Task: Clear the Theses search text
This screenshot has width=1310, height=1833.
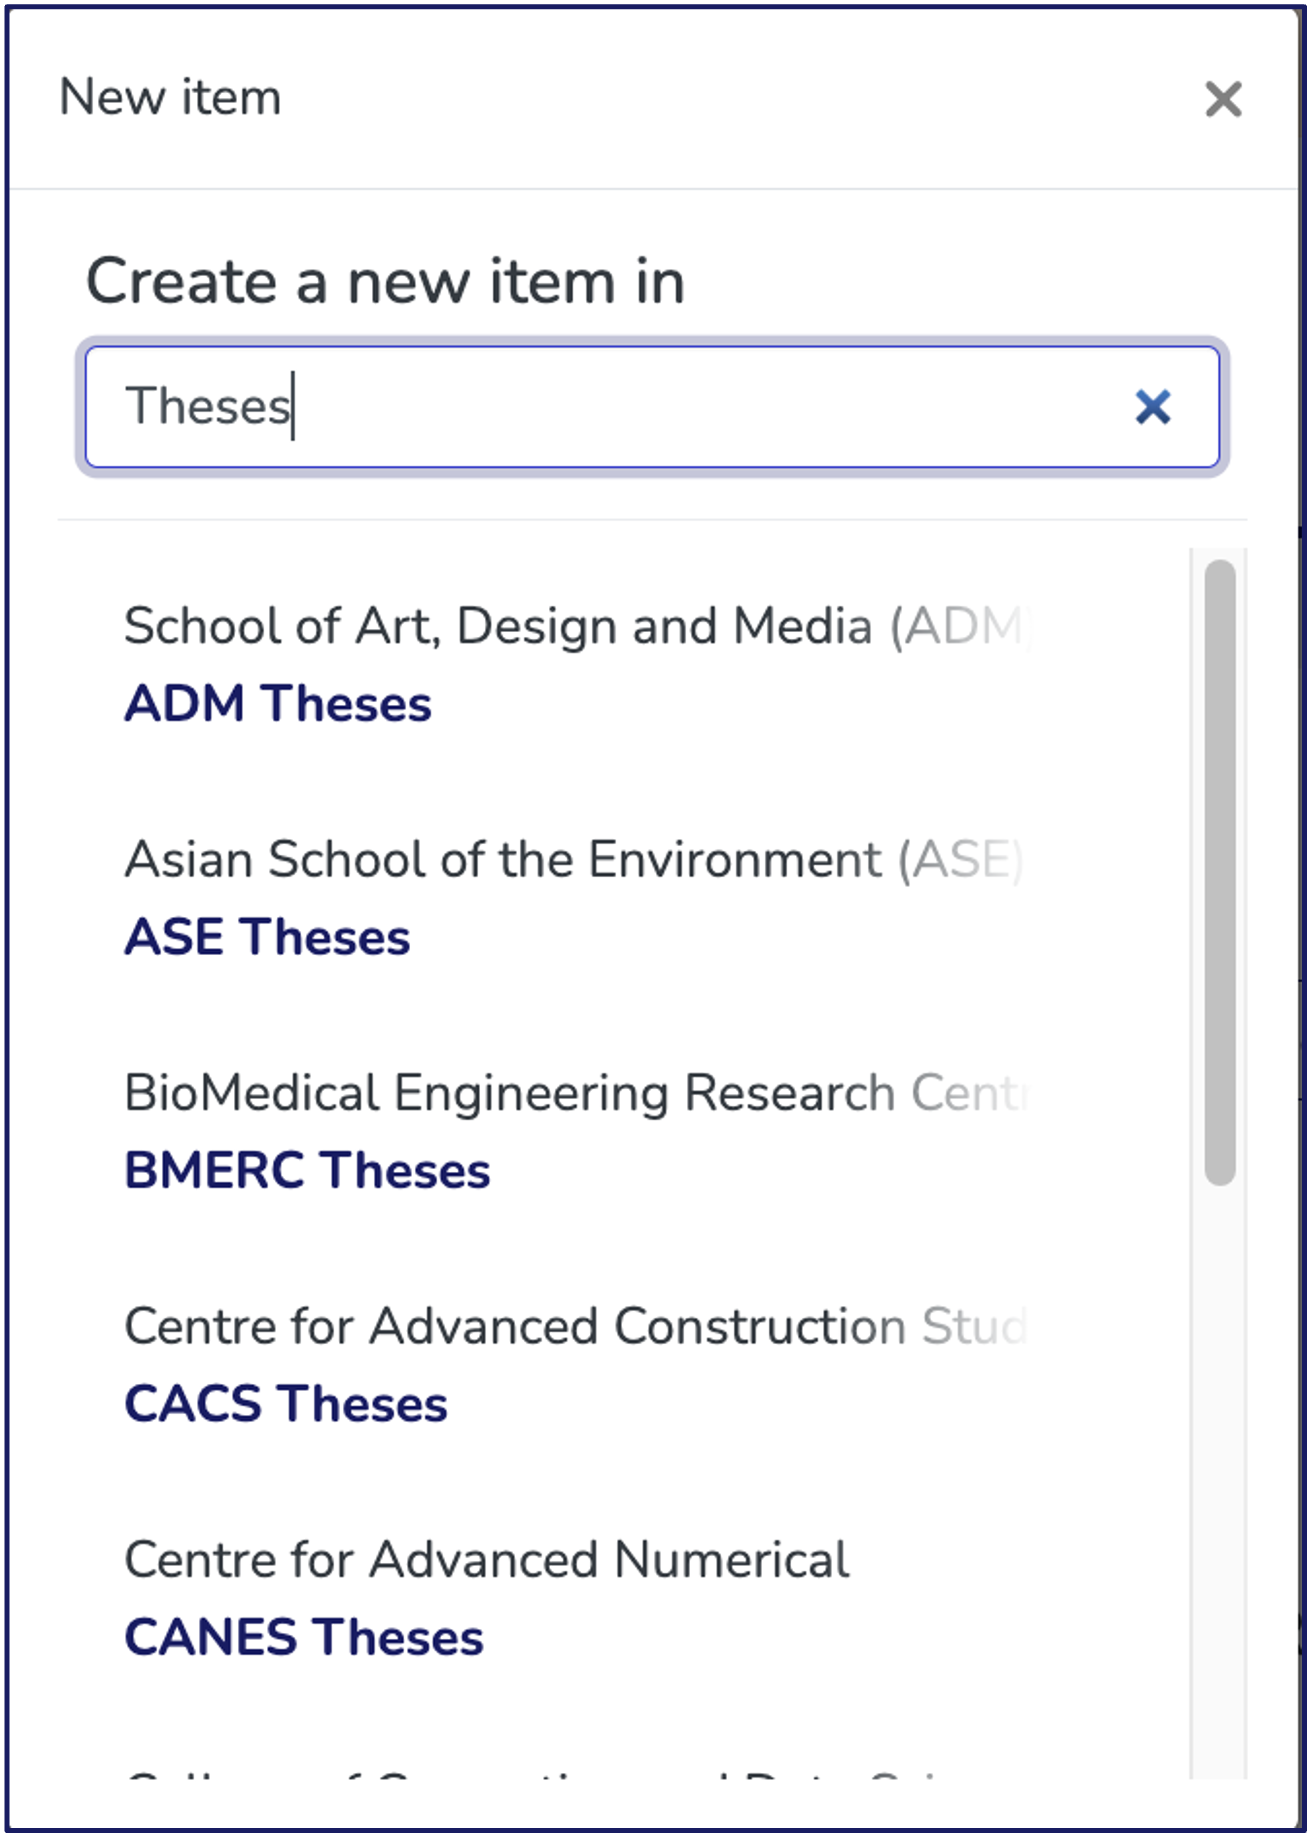Action: pos(1152,407)
